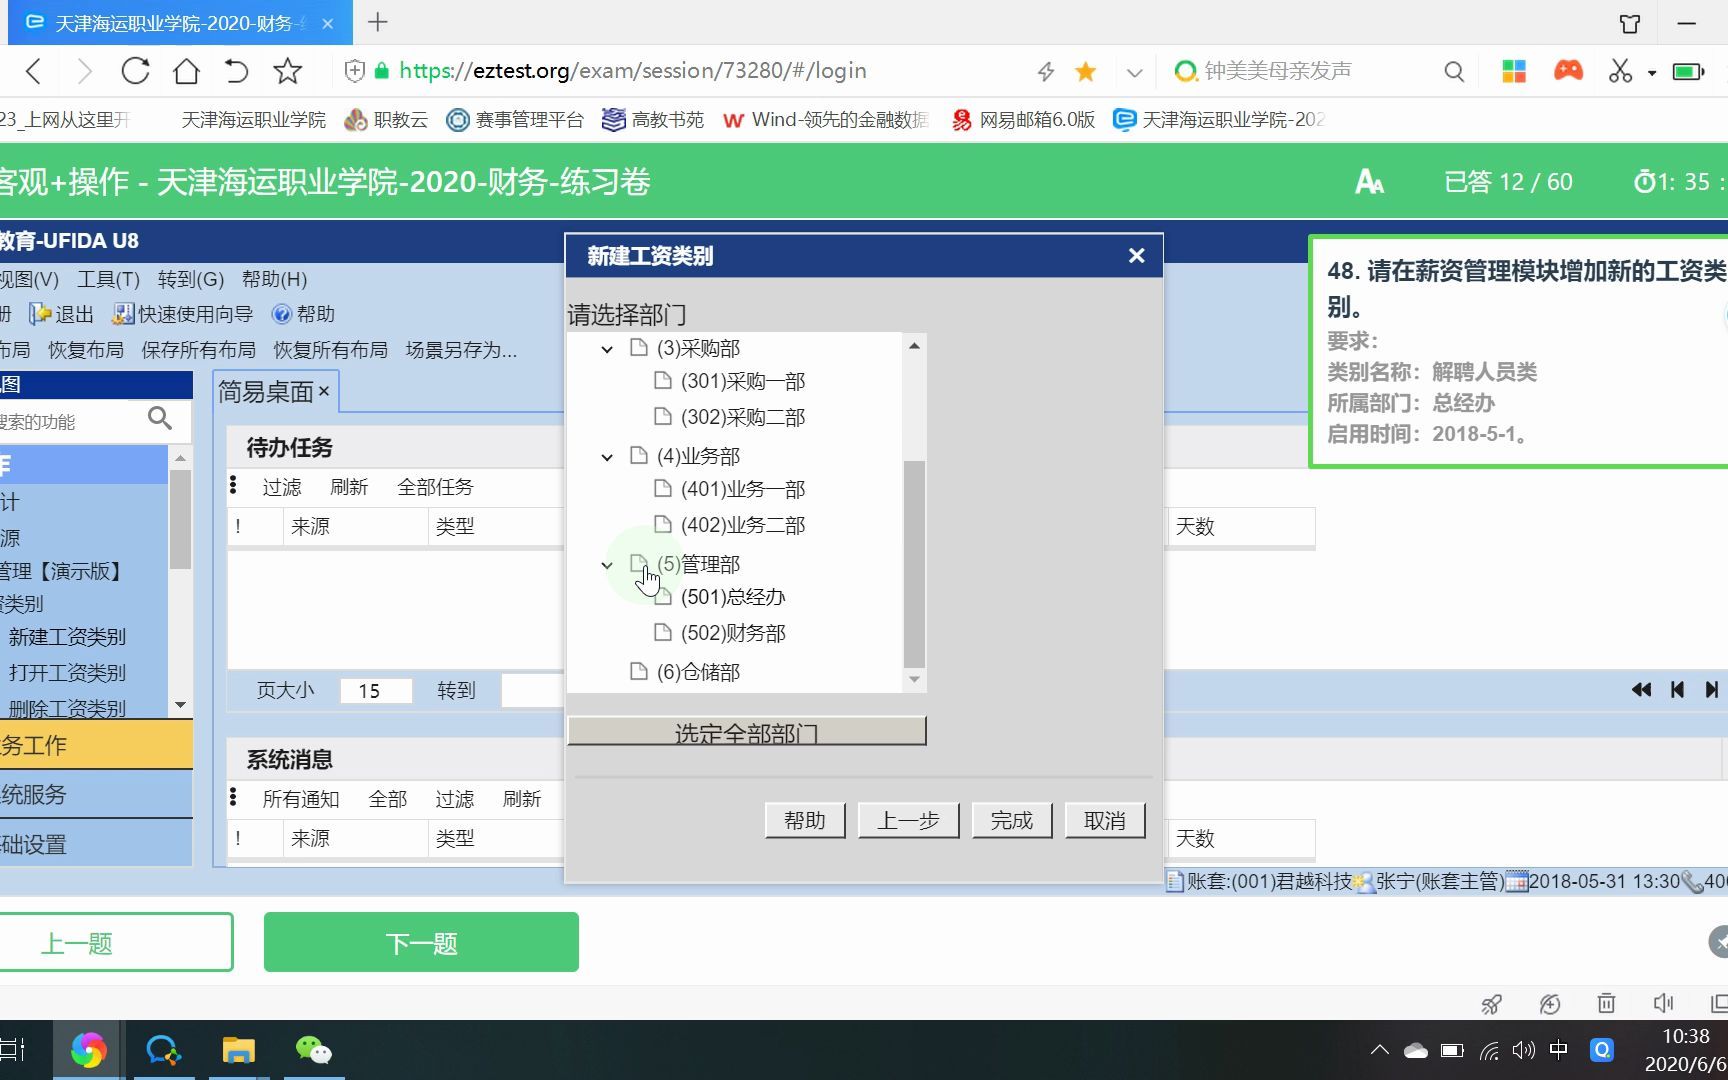Viewport: 1728px width, 1080px height.
Task: Click the lightning speed-mode icon in address bar
Action: click(1046, 71)
